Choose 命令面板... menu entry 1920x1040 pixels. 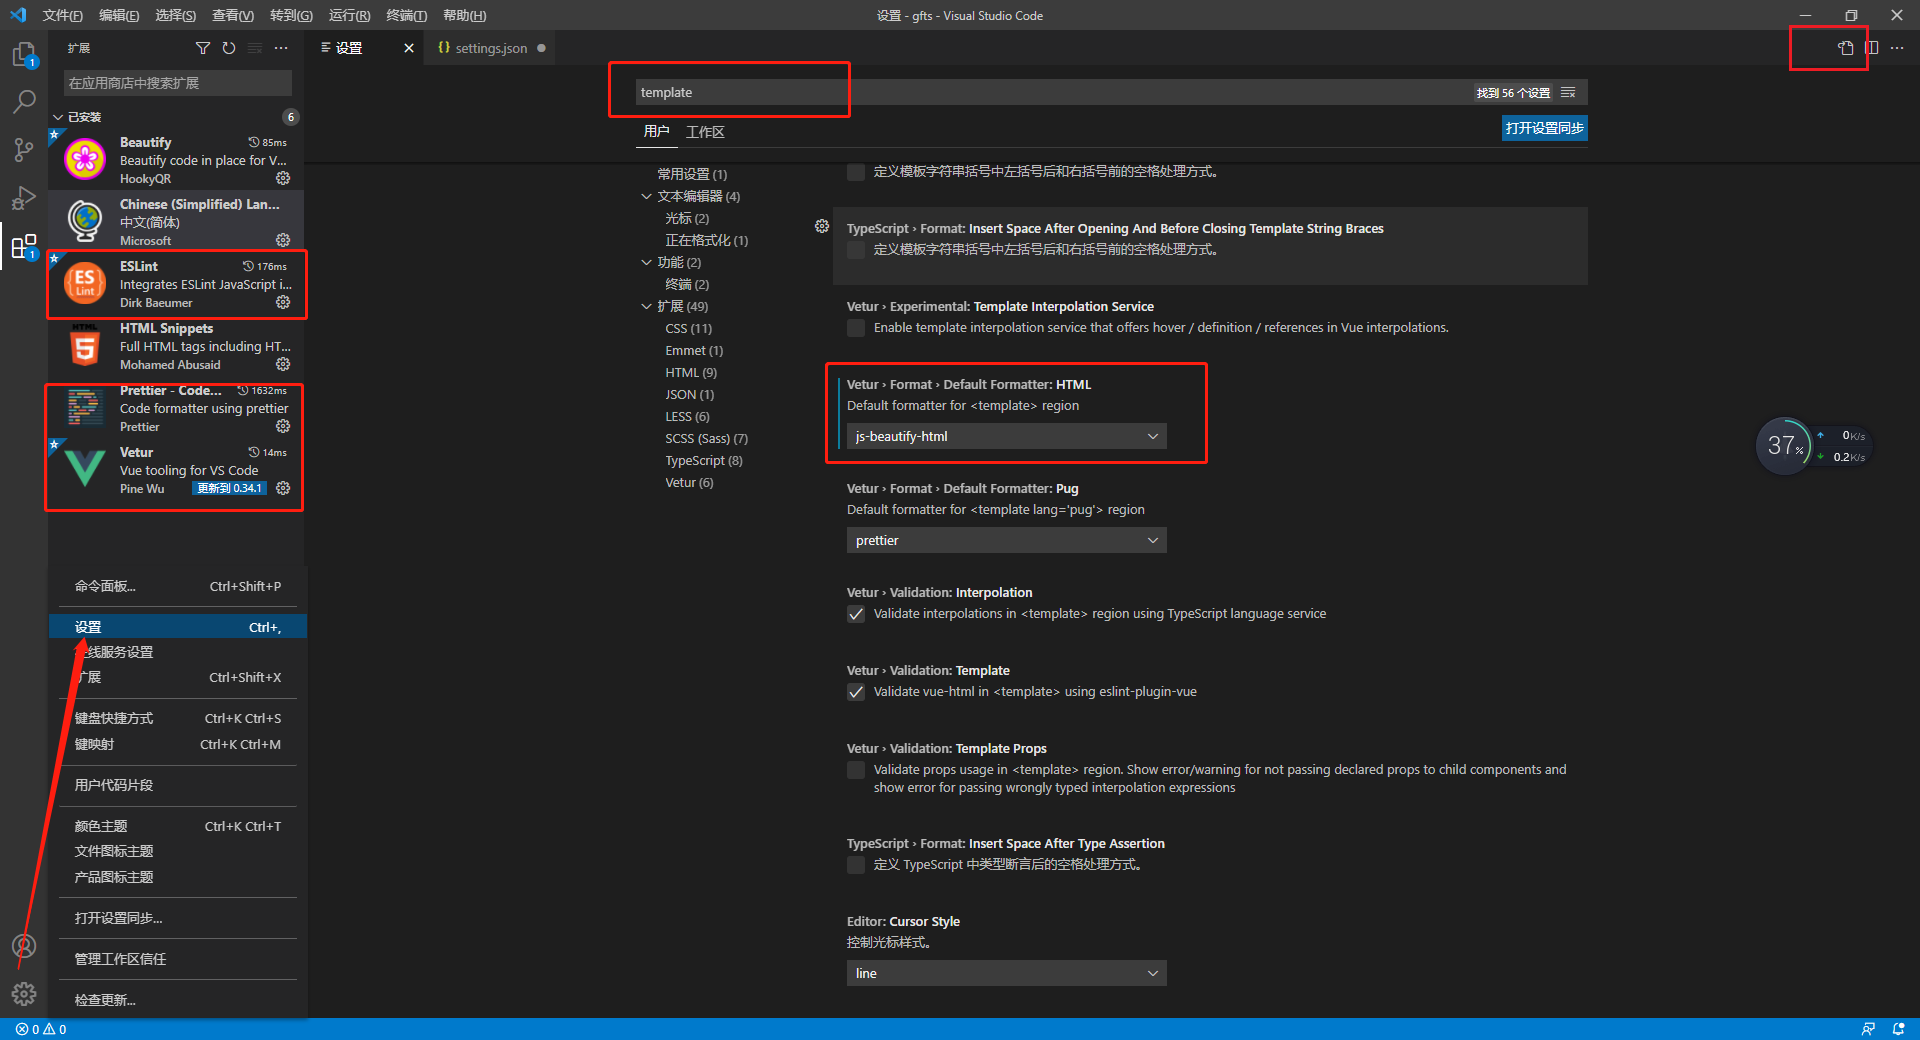(x=178, y=586)
